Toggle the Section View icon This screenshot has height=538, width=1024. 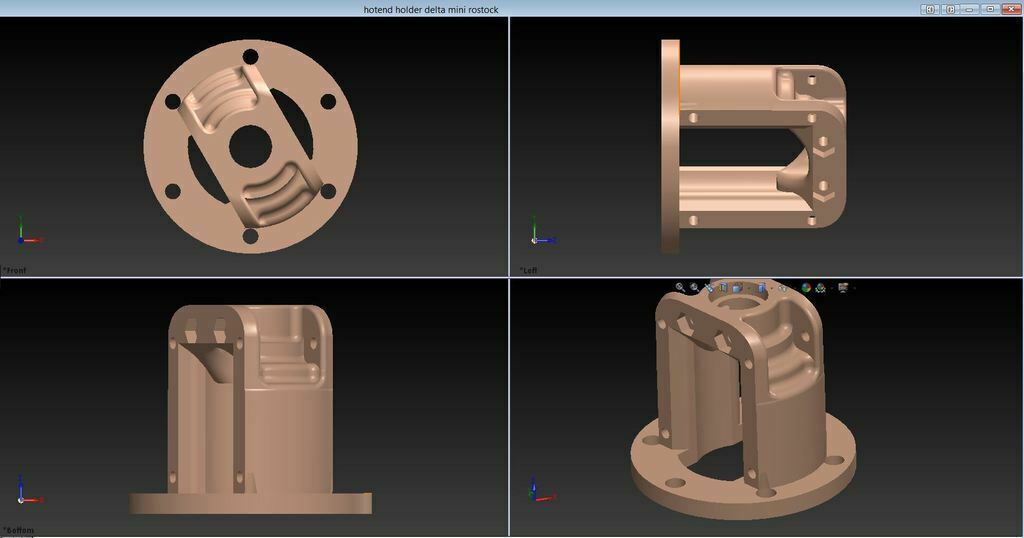[724, 287]
